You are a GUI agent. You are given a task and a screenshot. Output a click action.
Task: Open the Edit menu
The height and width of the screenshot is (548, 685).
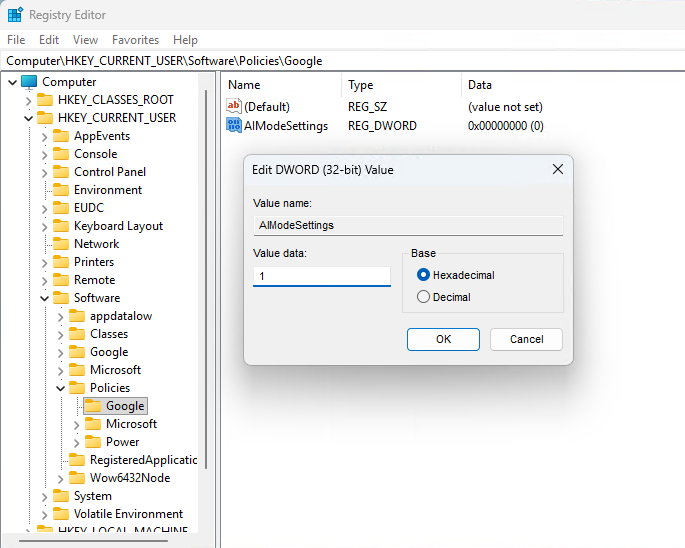click(x=49, y=40)
